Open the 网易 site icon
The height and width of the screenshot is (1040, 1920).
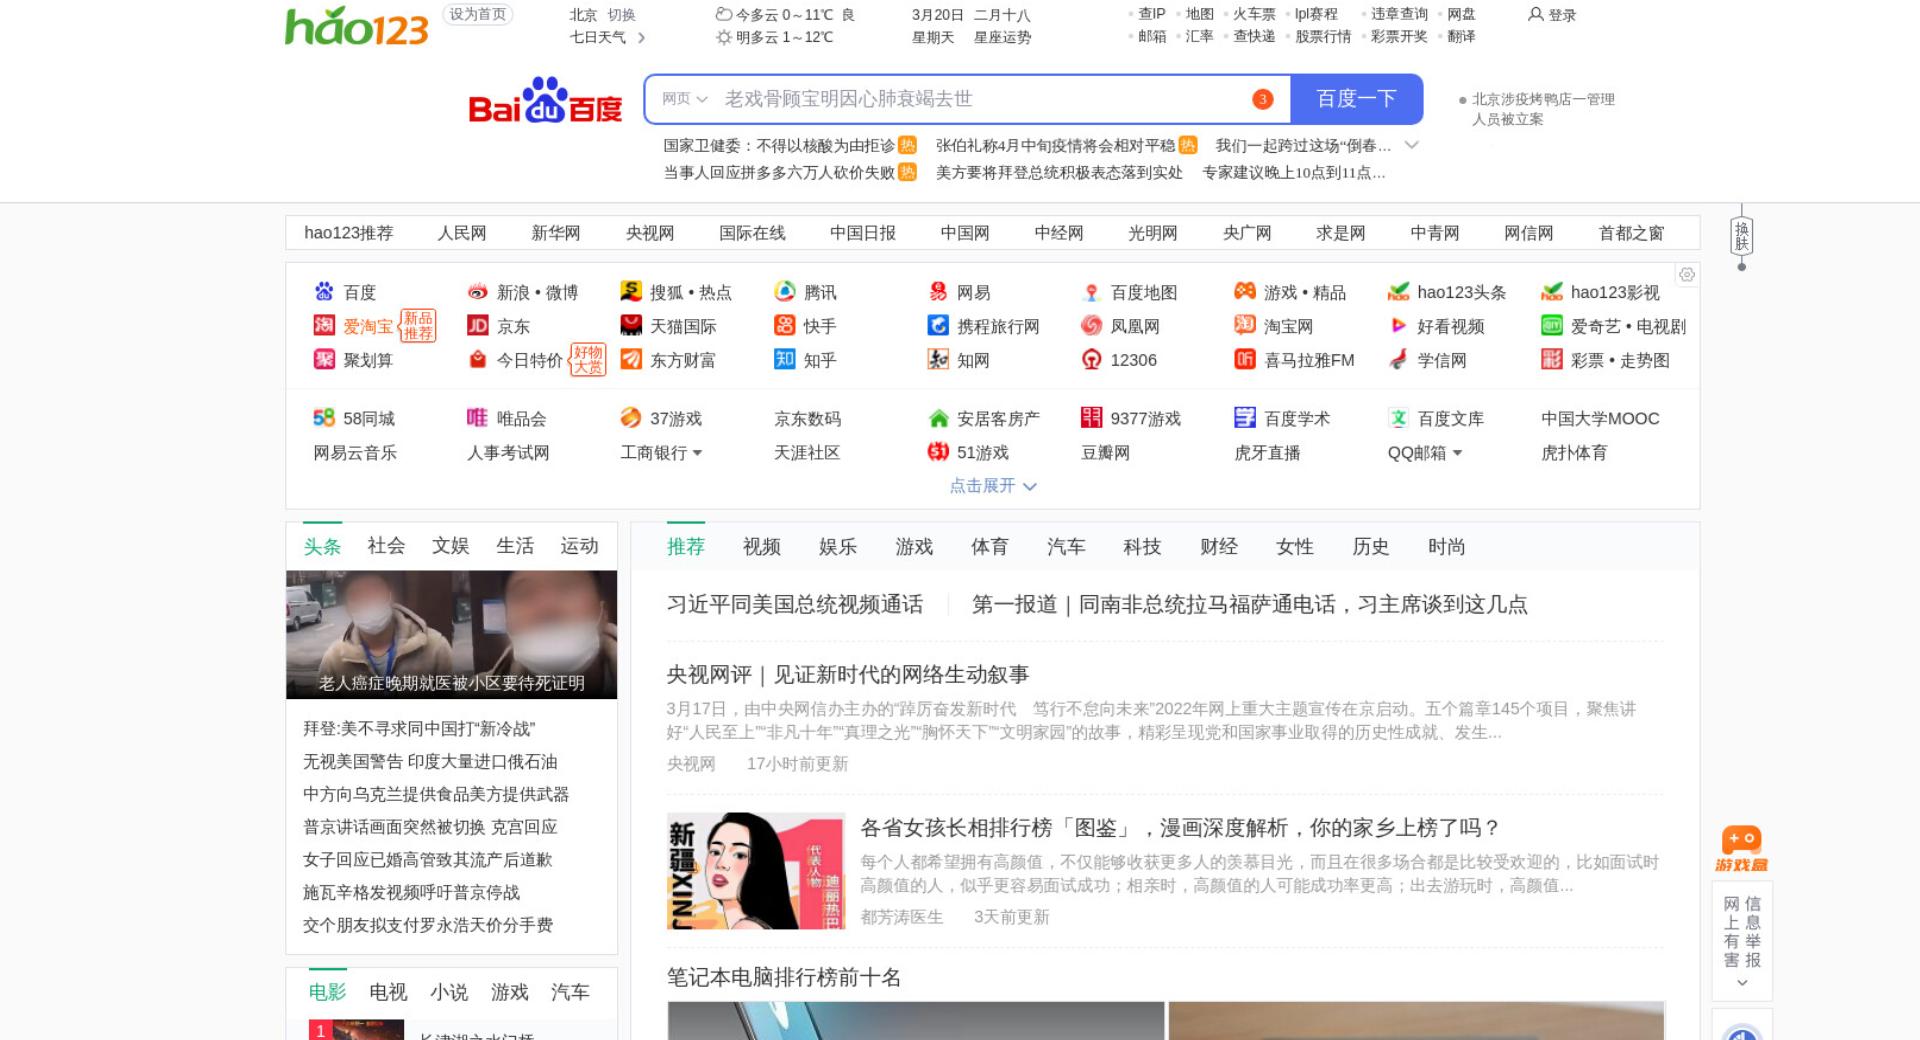pos(938,292)
